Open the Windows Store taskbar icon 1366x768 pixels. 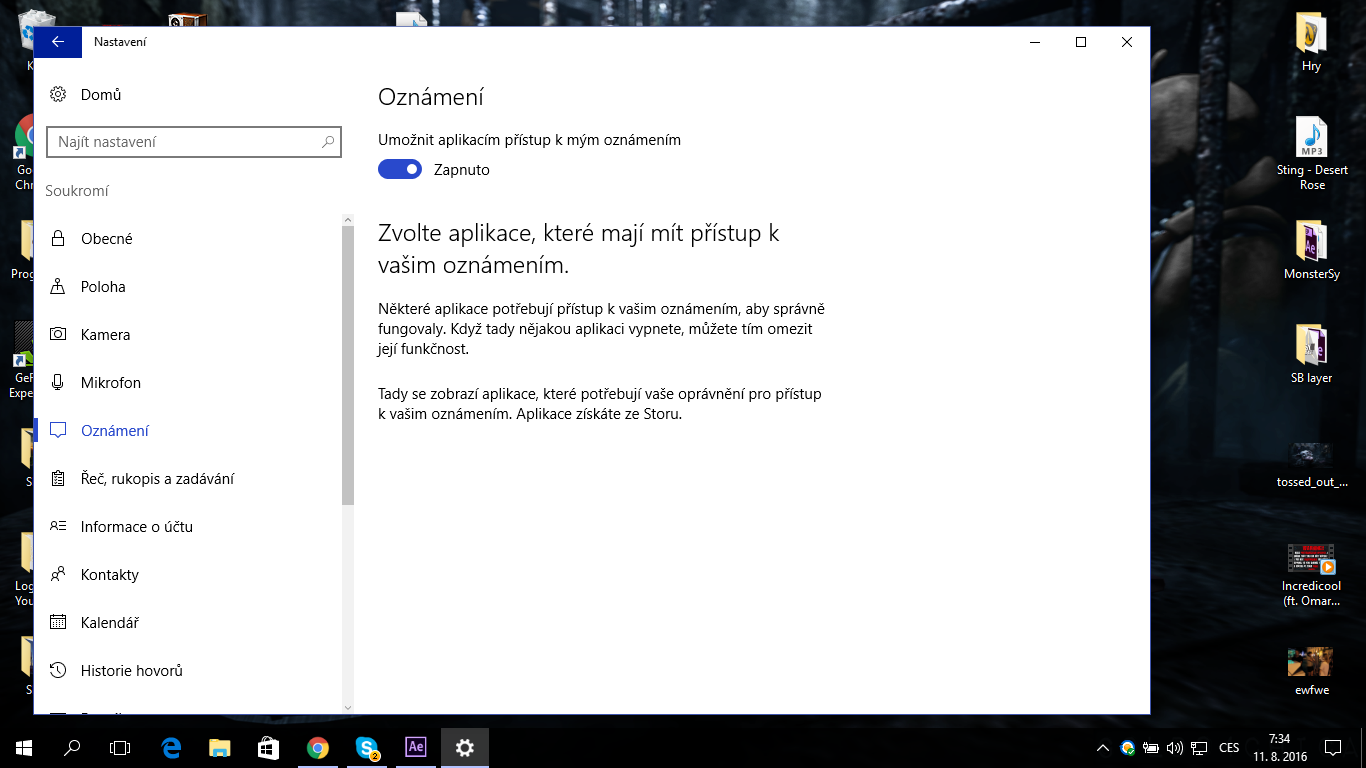pos(269,747)
